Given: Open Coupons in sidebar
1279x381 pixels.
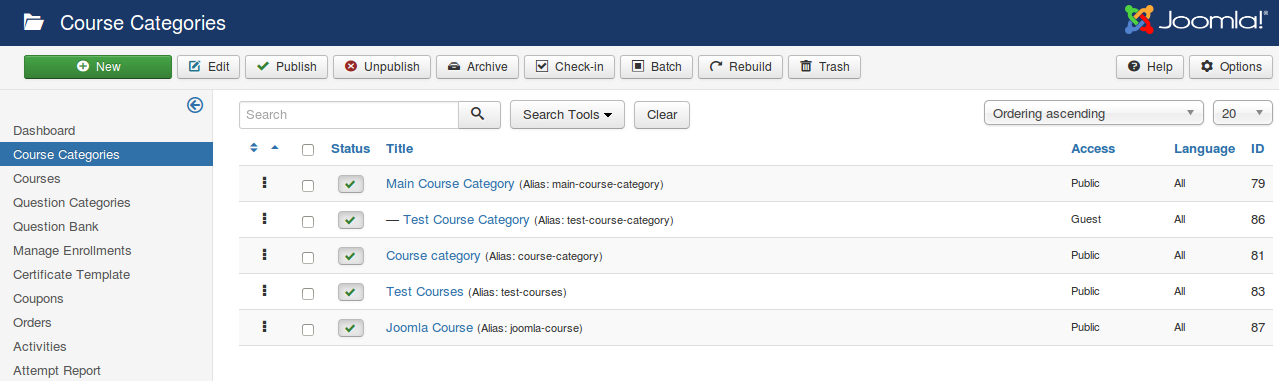Looking at the screenshot, I should (38, 299).
